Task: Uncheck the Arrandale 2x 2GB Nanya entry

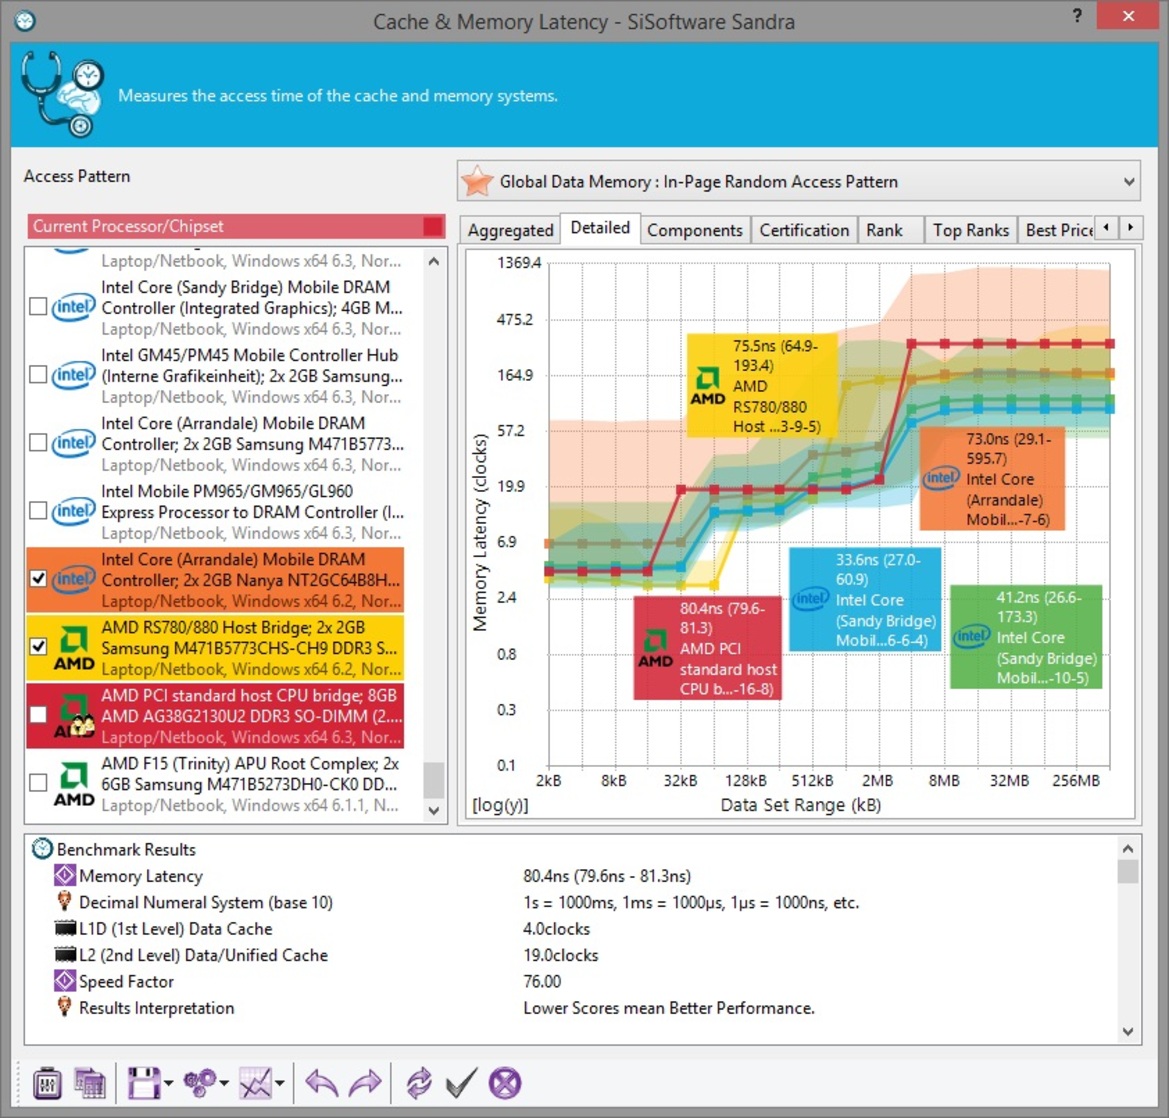Action: pos(38,578)
